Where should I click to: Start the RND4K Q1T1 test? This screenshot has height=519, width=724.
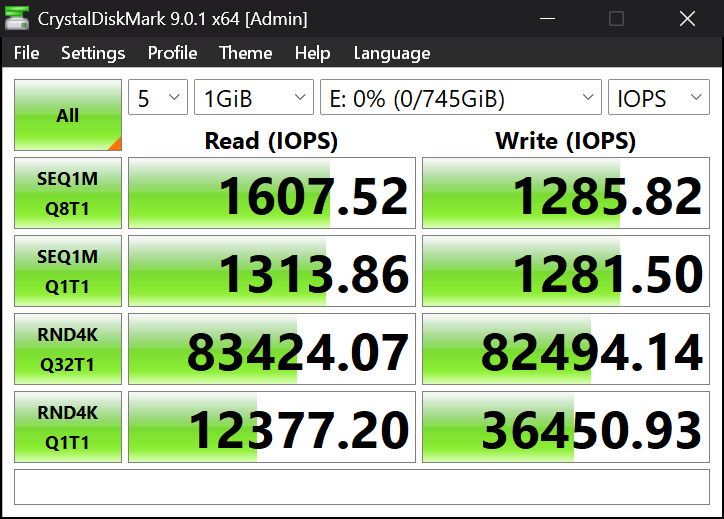68,427
